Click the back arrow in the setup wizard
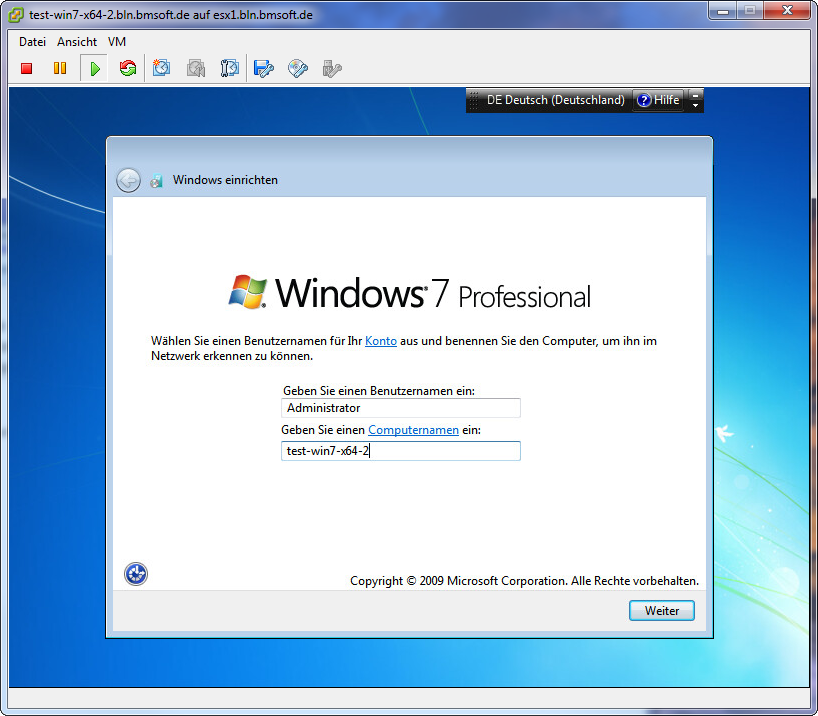The height and width of the screenshot is (716, 818). [x=128, y=181]
